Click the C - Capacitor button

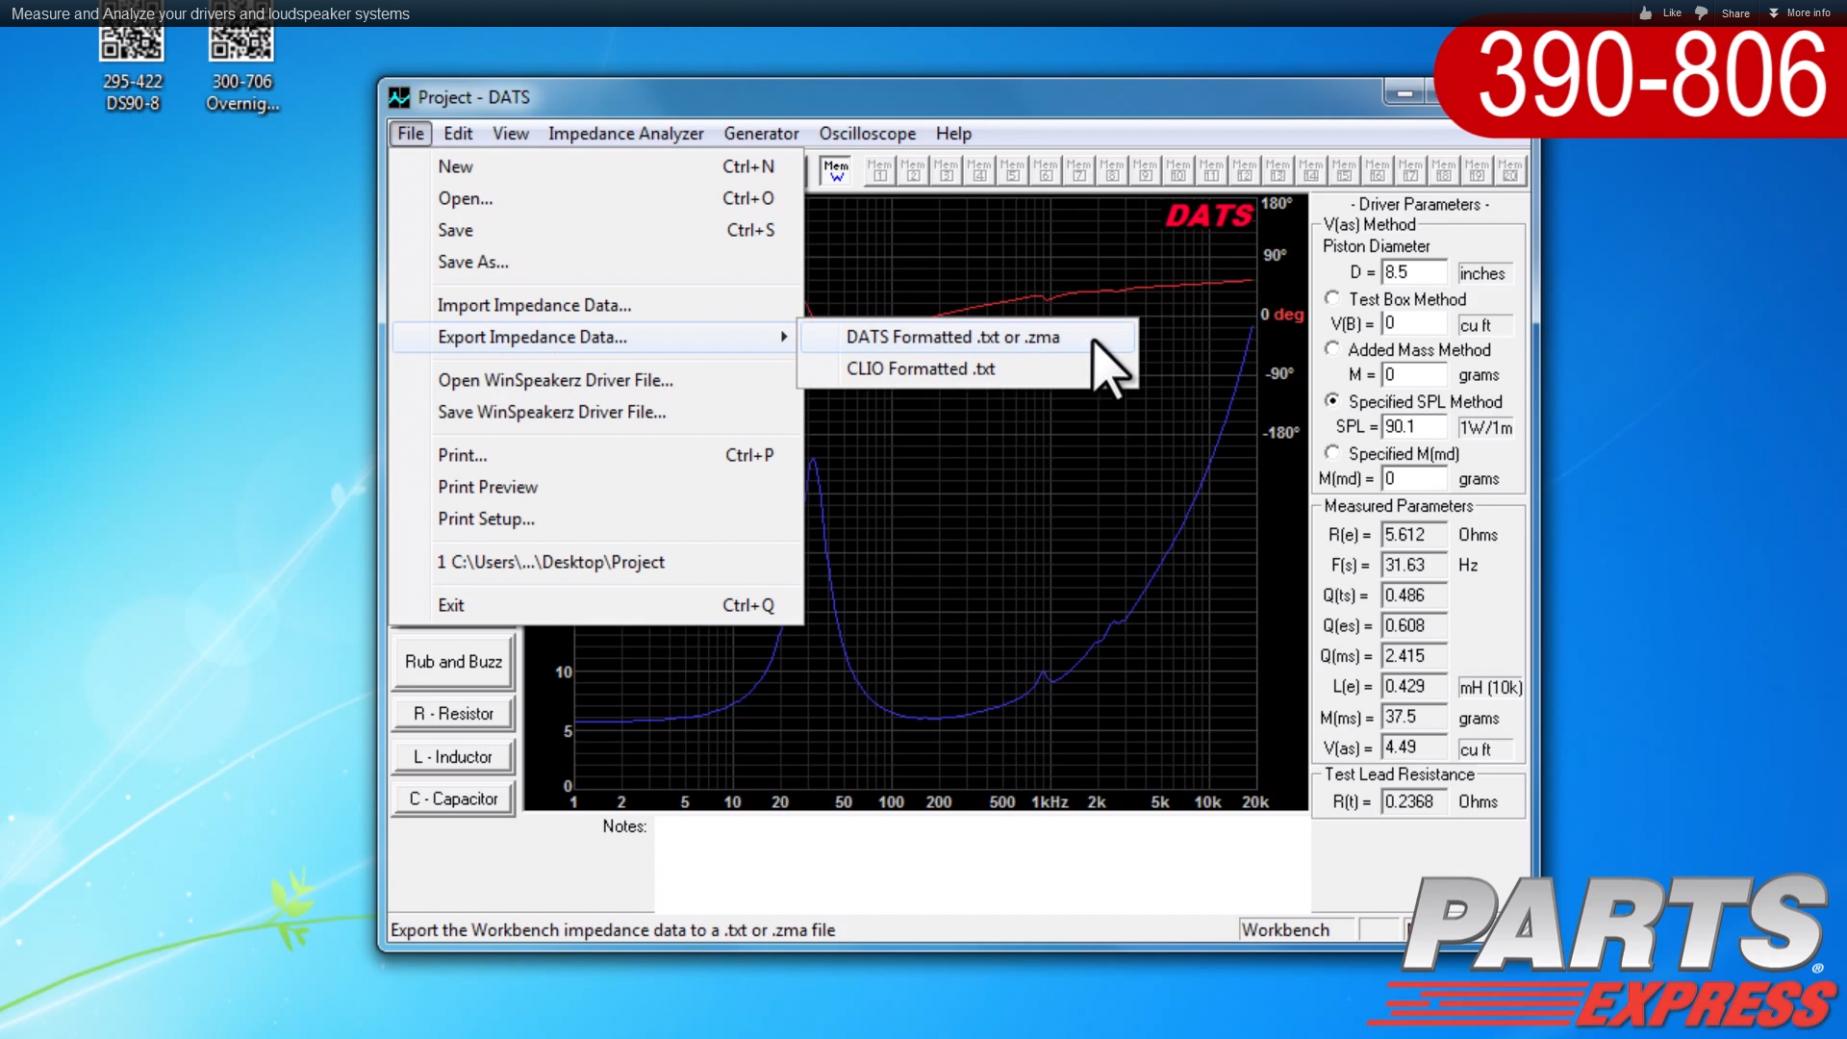pos(453,799)
